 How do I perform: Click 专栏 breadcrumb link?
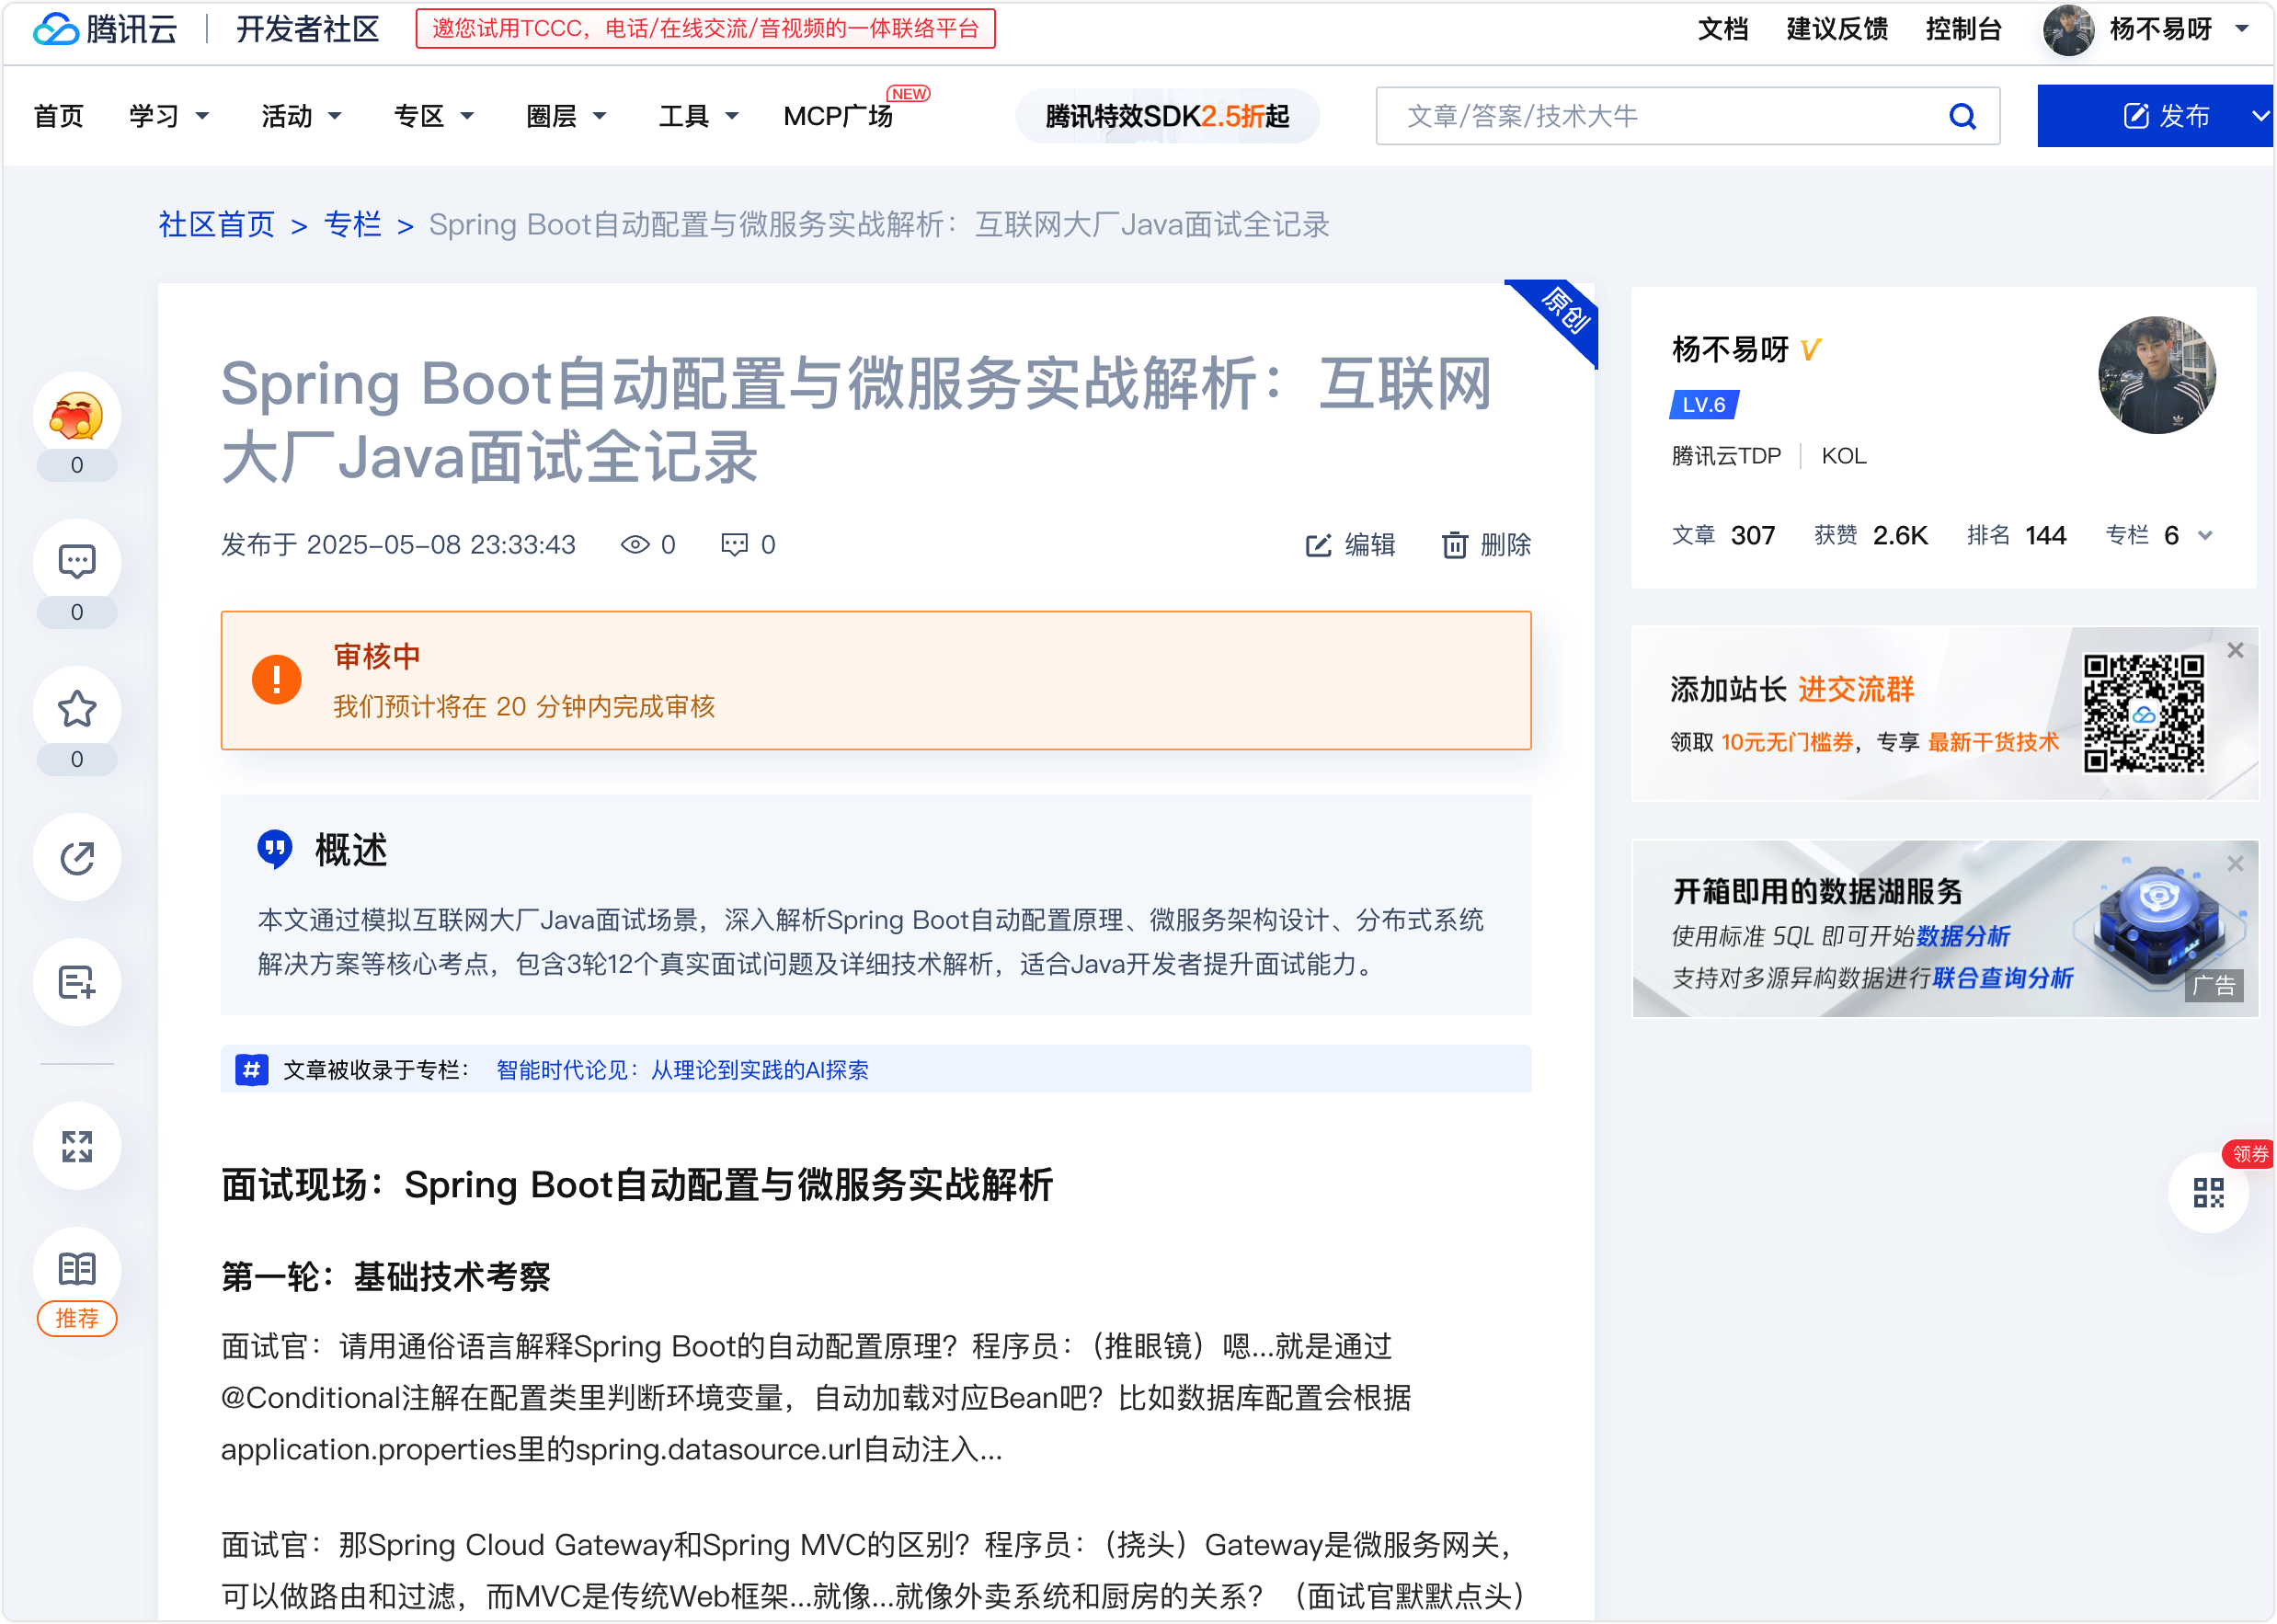click(x=353, y=225)
